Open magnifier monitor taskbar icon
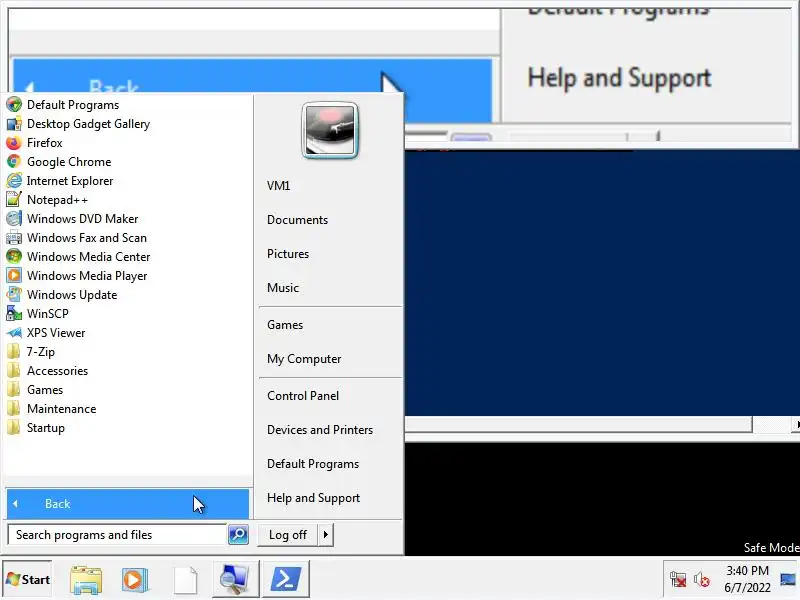 235,579
